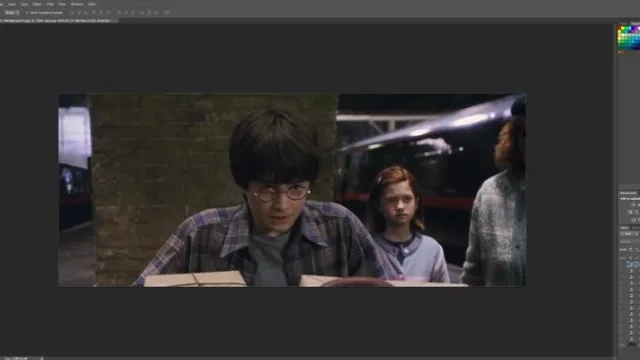Open the View menu
The image size is (640, 360).
pyautogui.click(x=62, y=4)
